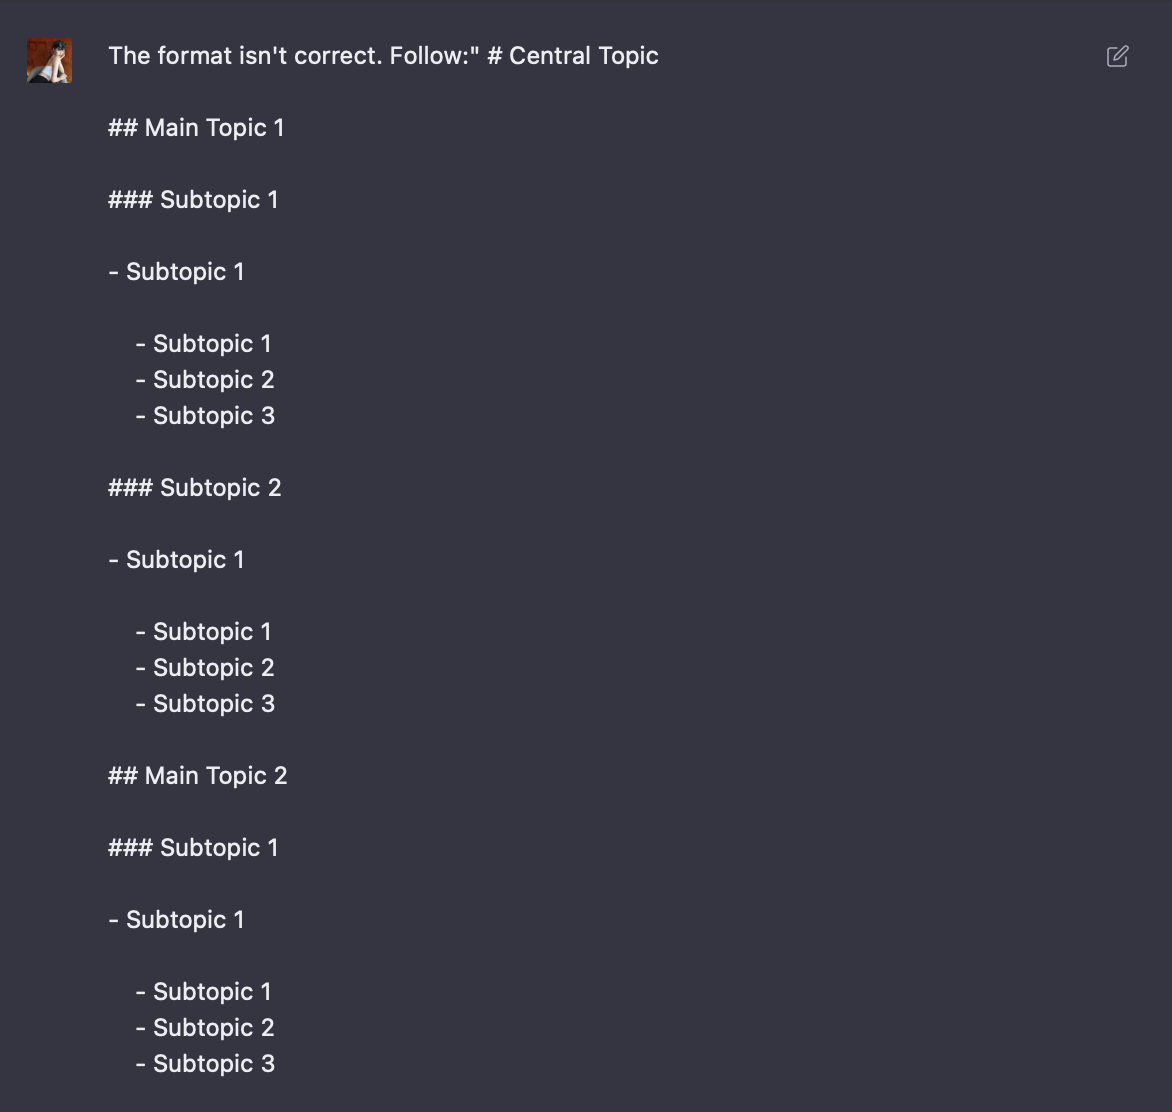
Task: Click the "### Subtopic 2" heading line
Action: point(194,488)
